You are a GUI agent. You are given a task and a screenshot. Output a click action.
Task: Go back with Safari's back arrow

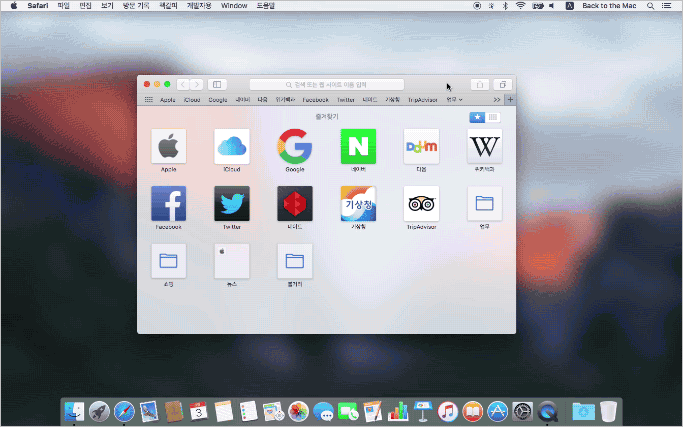tap(183, 85)
